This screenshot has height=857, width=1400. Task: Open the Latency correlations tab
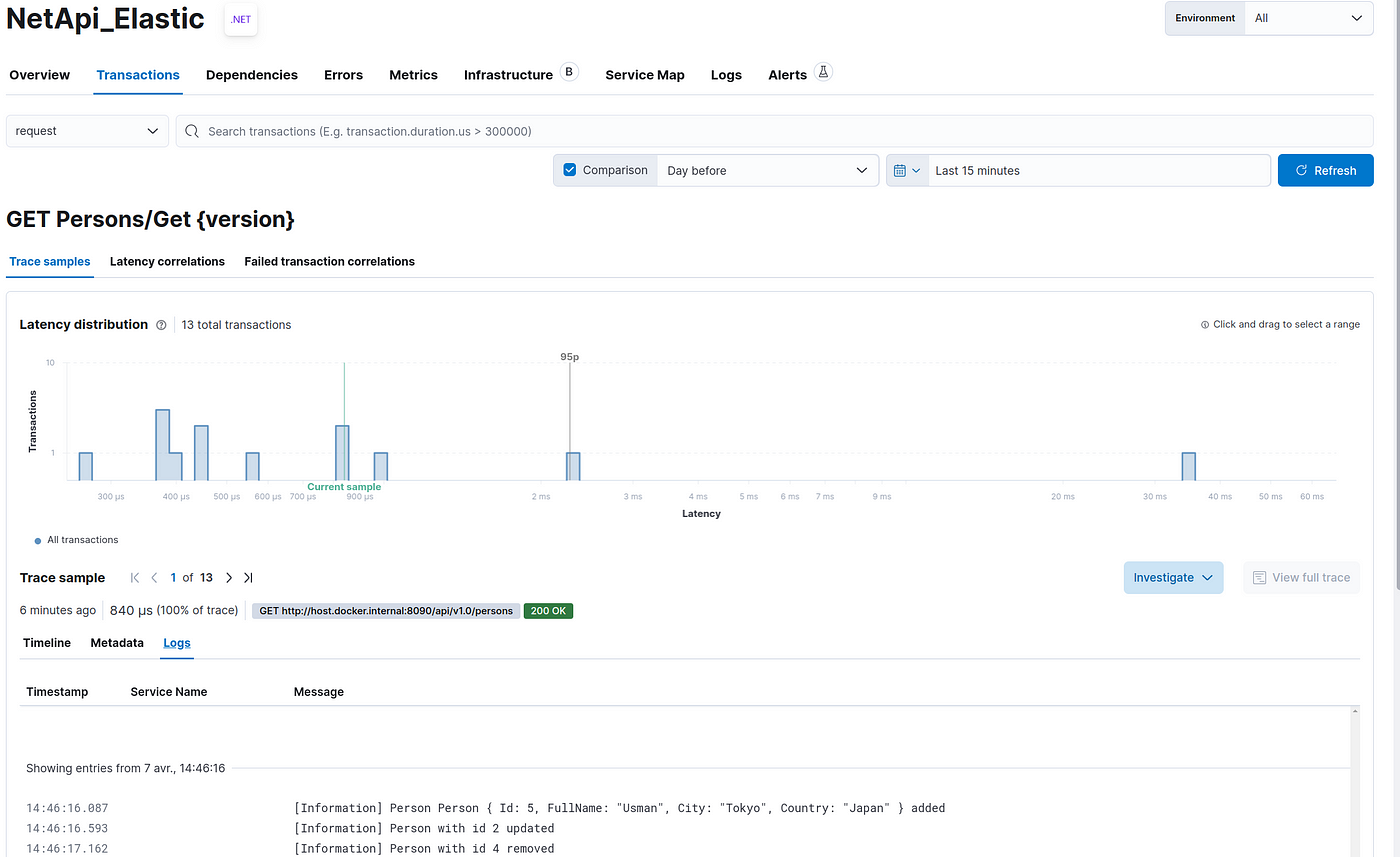point(167,261)
